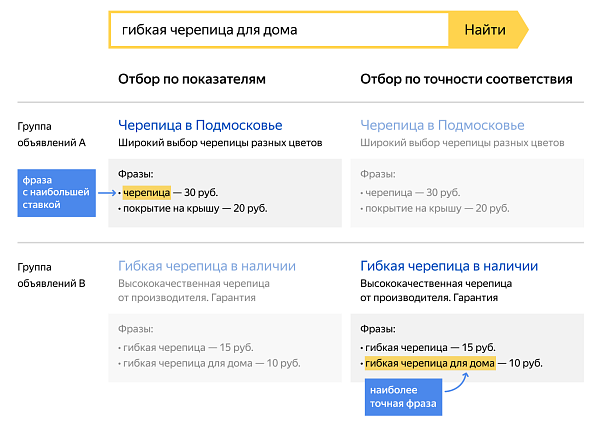Select the "Отбор по точности соответствия" column heading
Viewport: 600px width, 428px height.
click(466, 79)
